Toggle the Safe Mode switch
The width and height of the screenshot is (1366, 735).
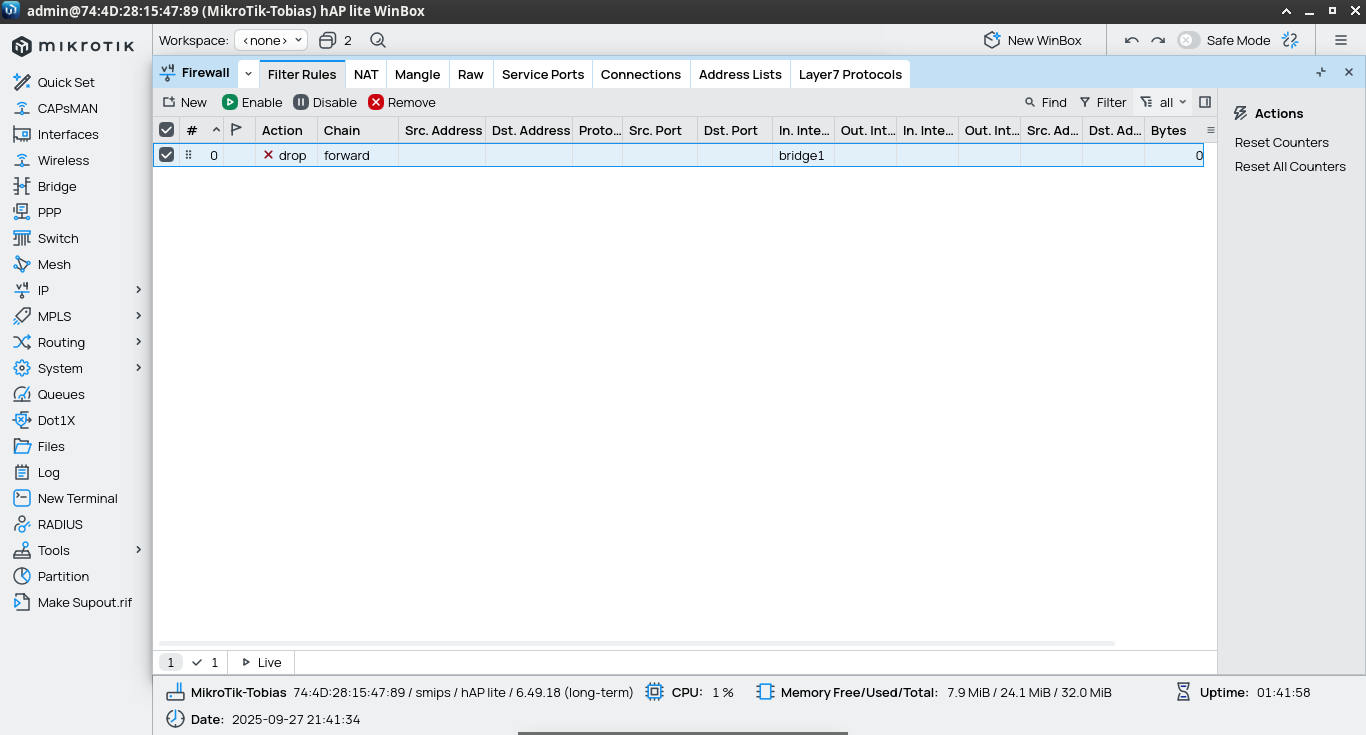[x=1188, y=41]
